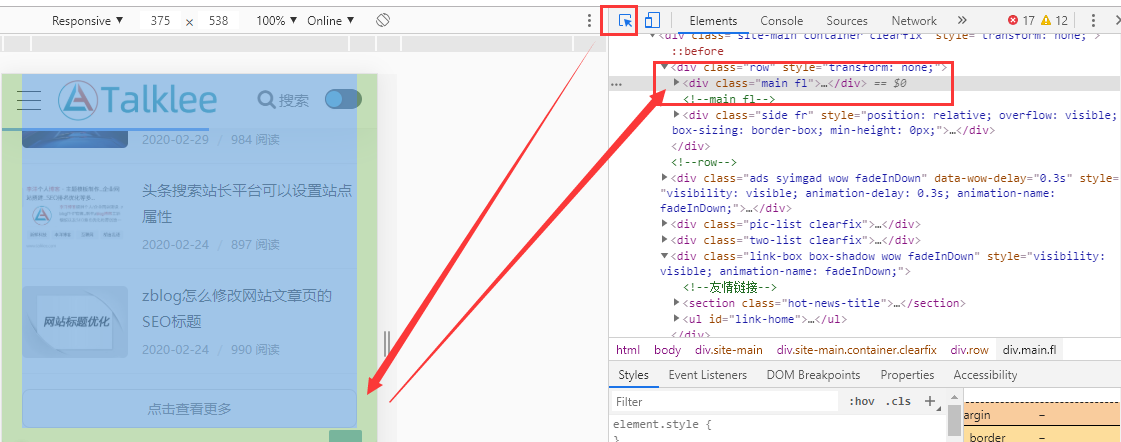Toggle the :hov element state panel
This screenshot has height=442, width=1121.
tap(860, 402)
